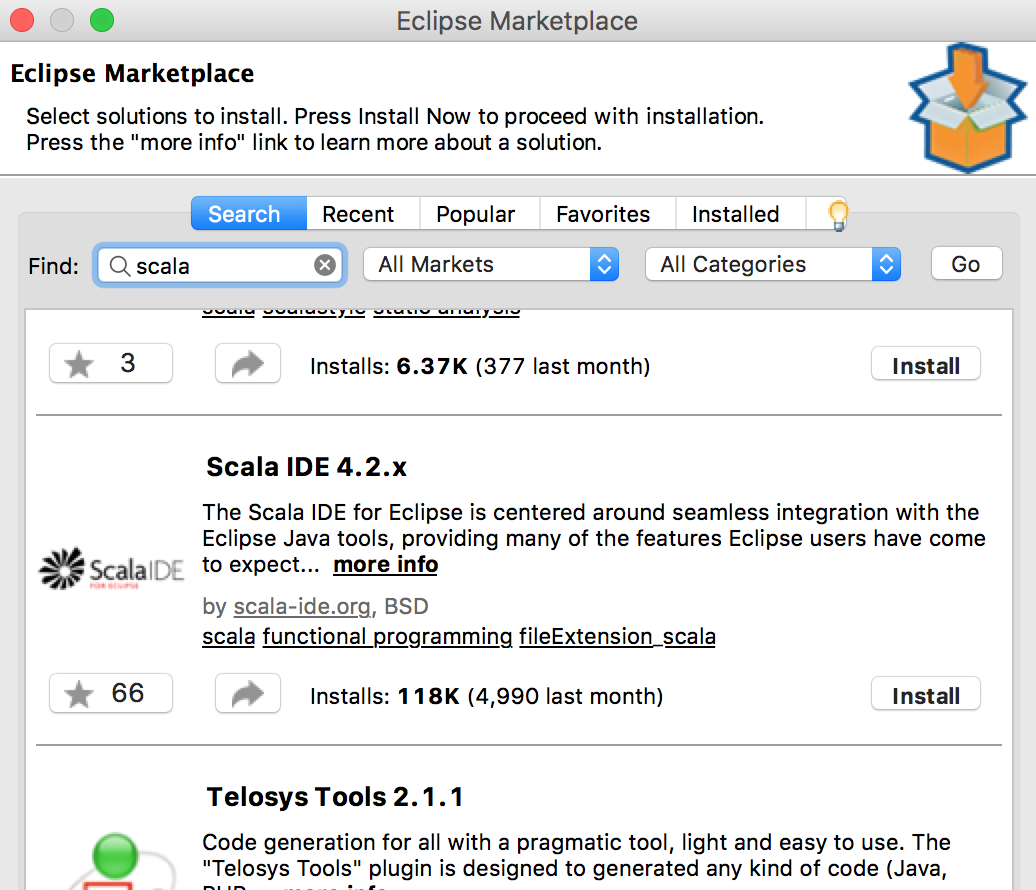Install the solution with 6.37K installs

(x=926, y=364)
